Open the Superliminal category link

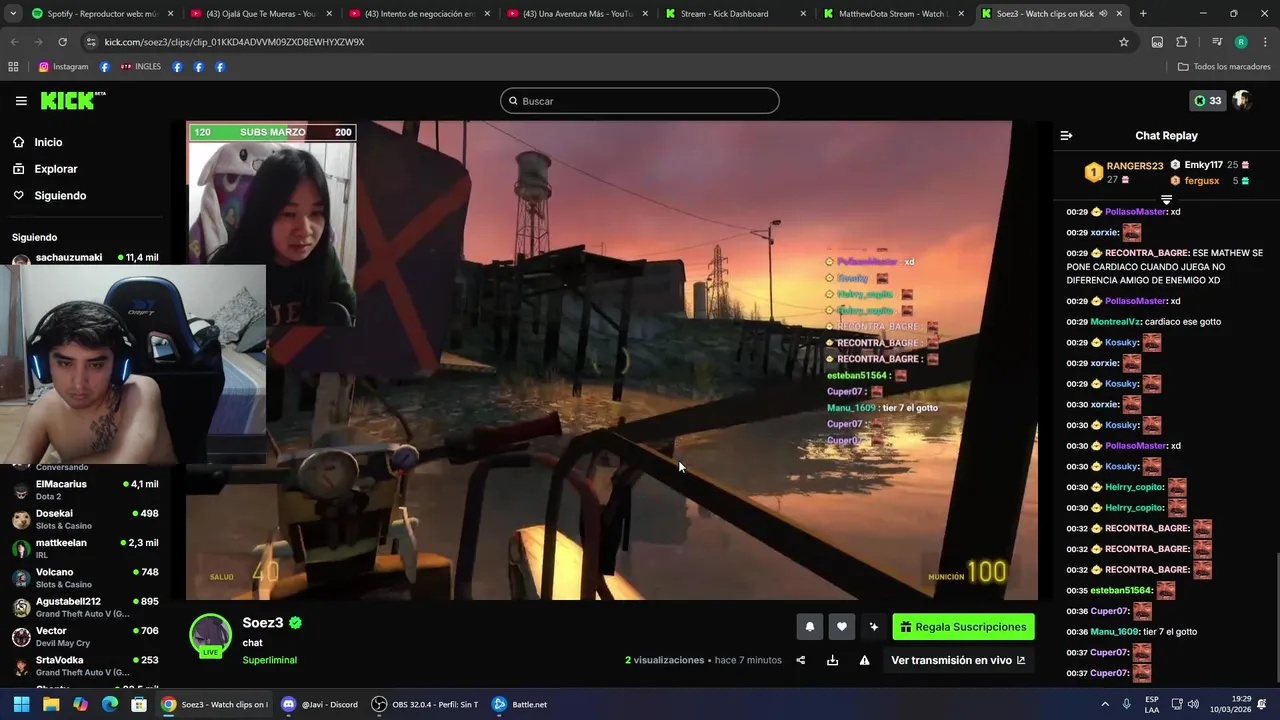pos(269,660)
